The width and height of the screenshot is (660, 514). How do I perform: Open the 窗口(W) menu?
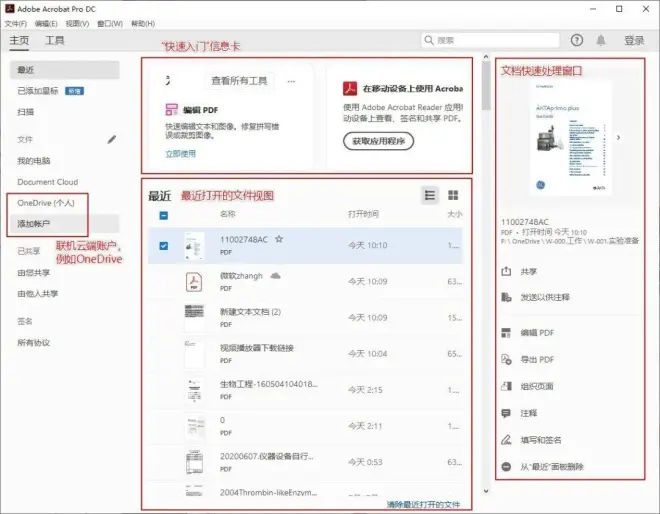click(x=110, y=24)
